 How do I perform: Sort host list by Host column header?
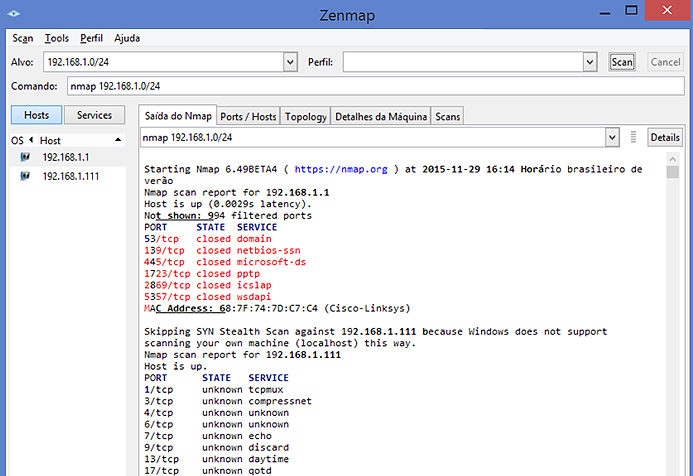coord(80,140)
